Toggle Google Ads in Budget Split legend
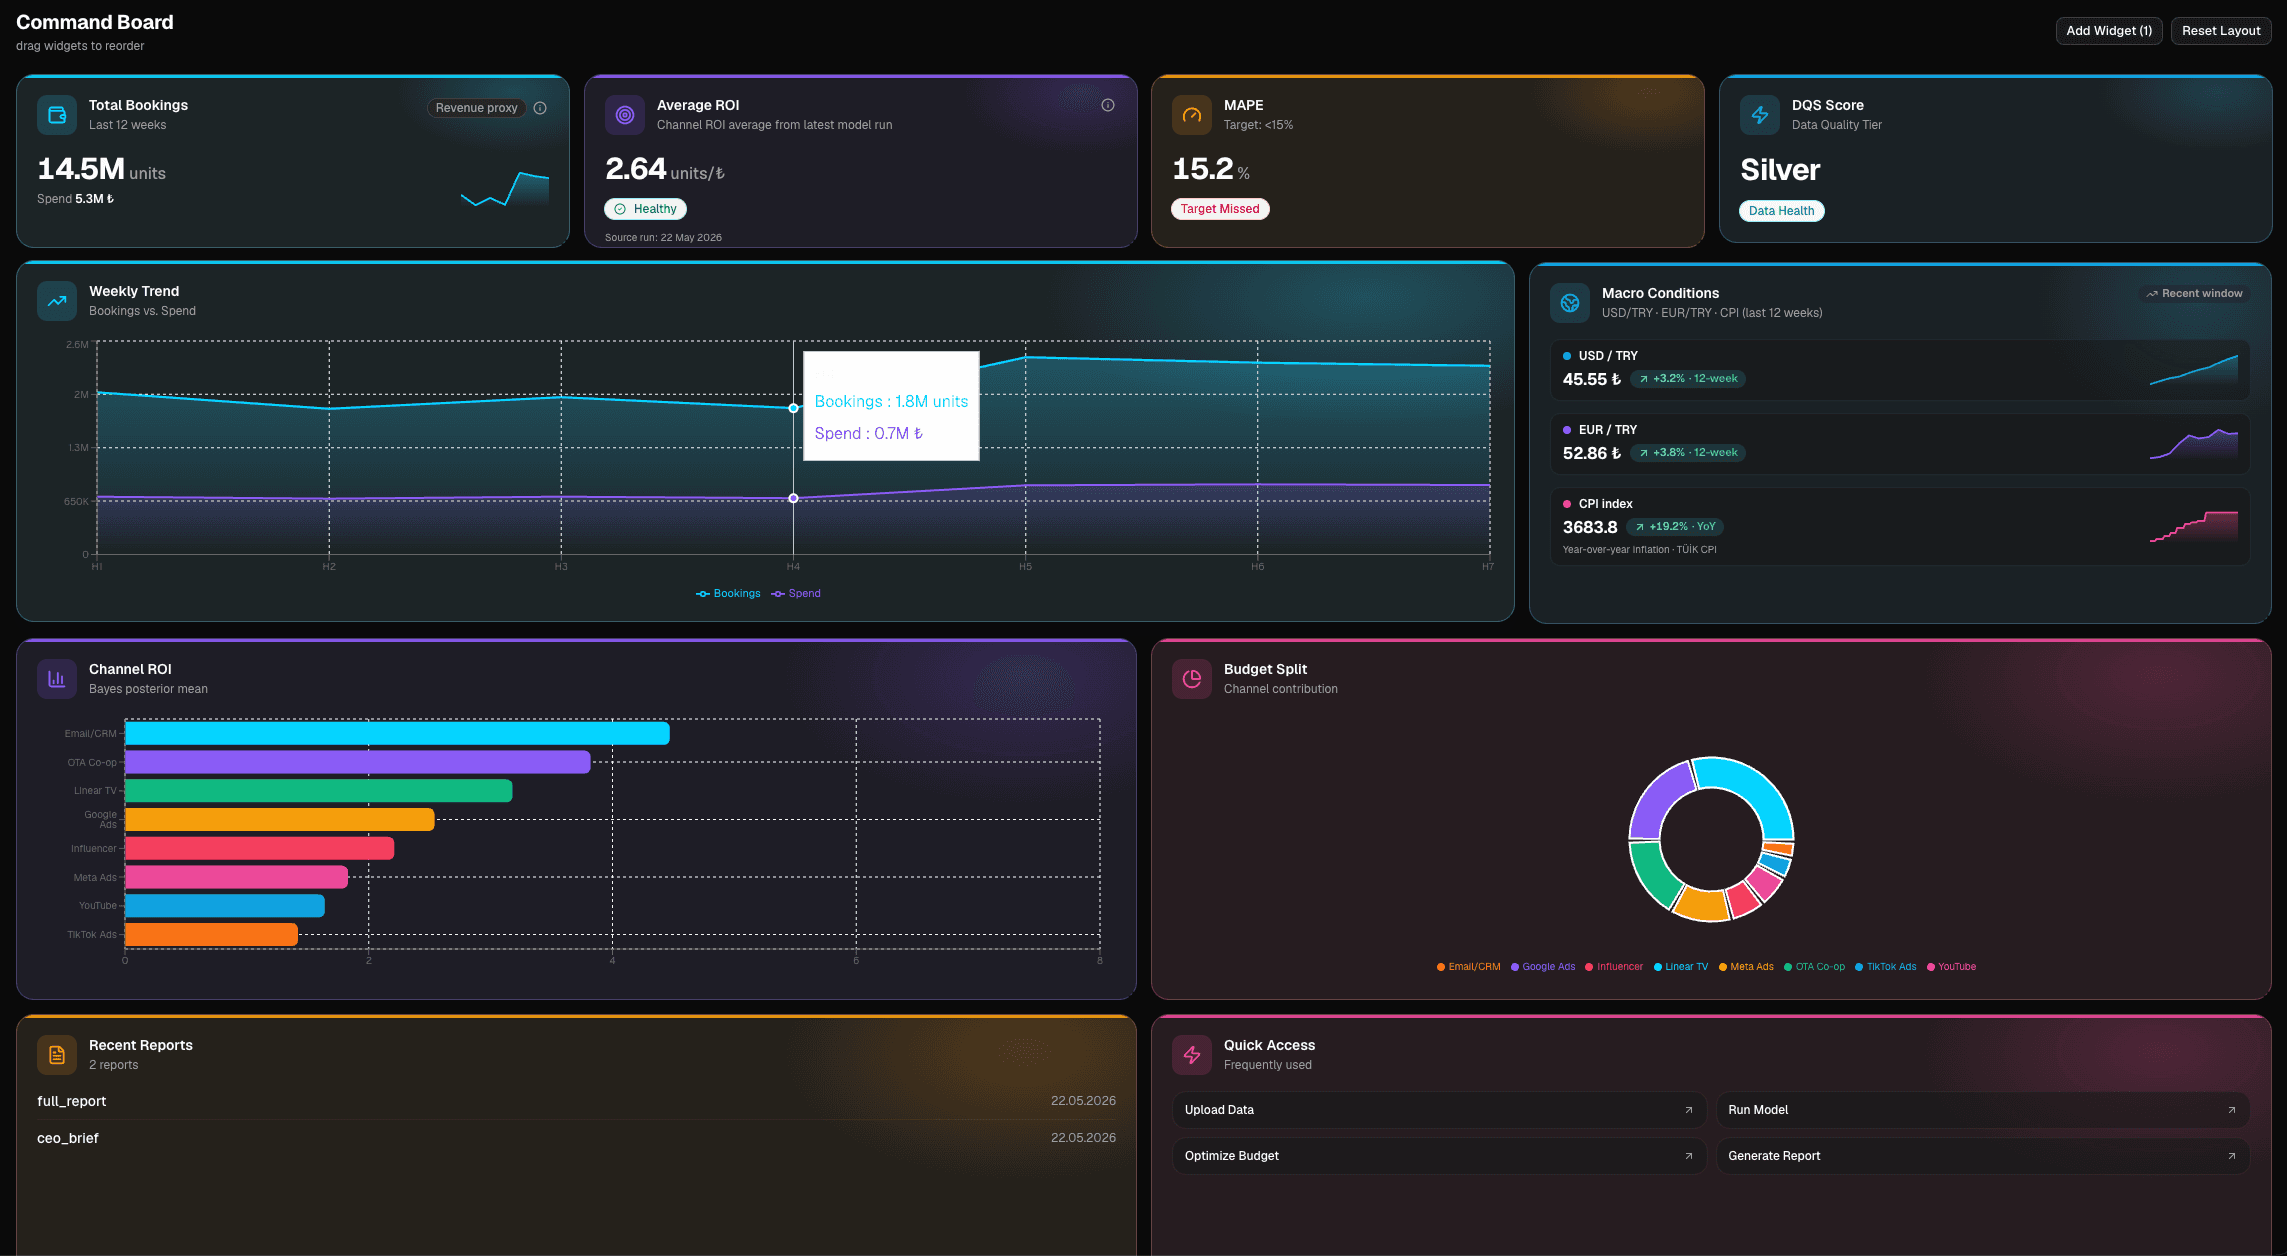2287x1256 pixels. click(1543, 967)
